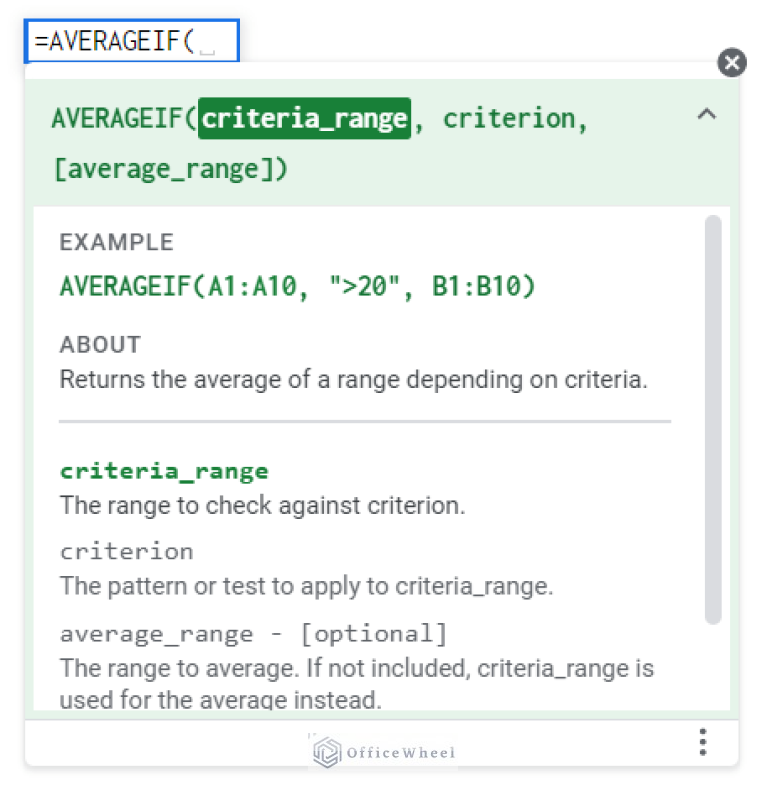Click the green criteria_range parameter heading

164,471
